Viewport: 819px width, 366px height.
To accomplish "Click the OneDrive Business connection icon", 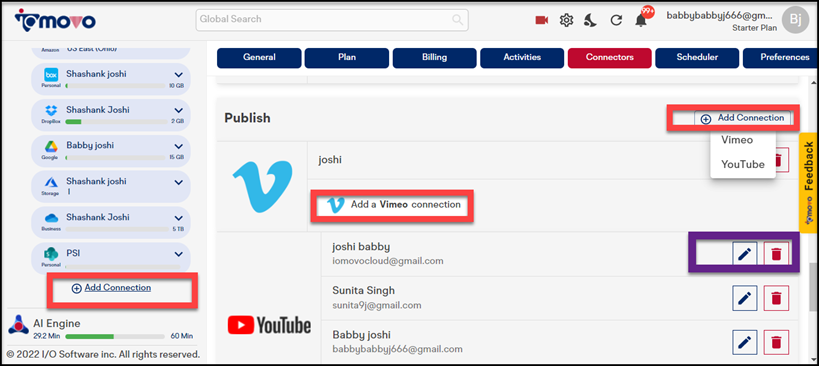I will (x=51, y=218).
